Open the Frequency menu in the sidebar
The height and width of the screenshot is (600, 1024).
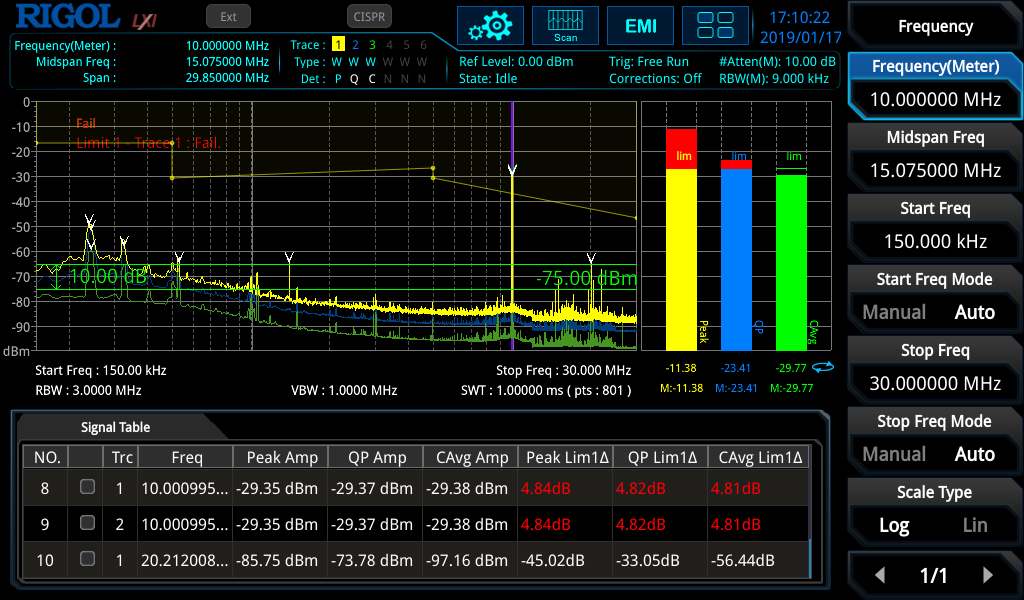tap(934, 25)
